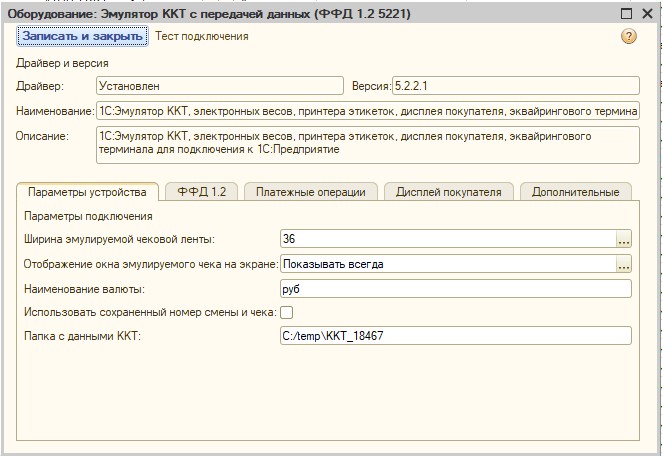Click the Описание description text area
The height and width of the screenshot is (456, 662).
click(x=367, y=143)
